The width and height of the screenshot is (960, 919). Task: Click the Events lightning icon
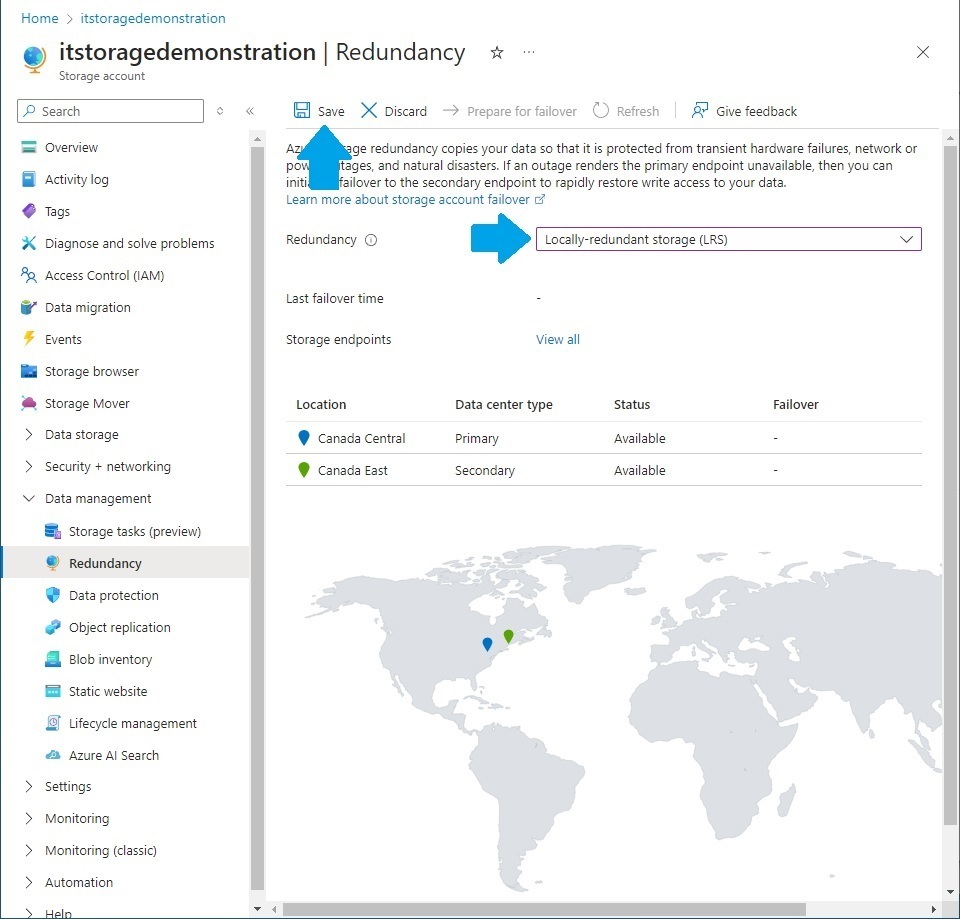point(29,339)
